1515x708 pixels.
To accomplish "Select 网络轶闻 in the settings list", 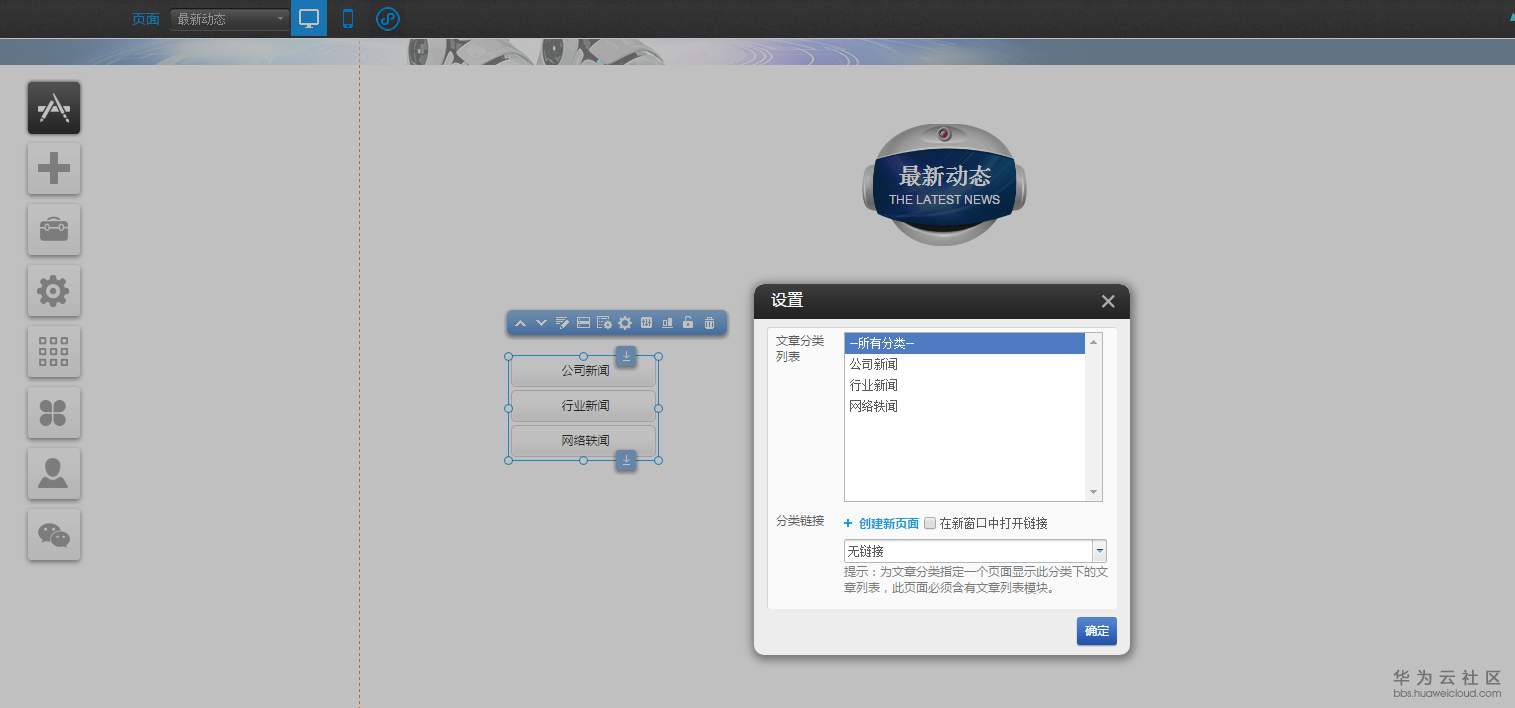I will pos(965,406).
